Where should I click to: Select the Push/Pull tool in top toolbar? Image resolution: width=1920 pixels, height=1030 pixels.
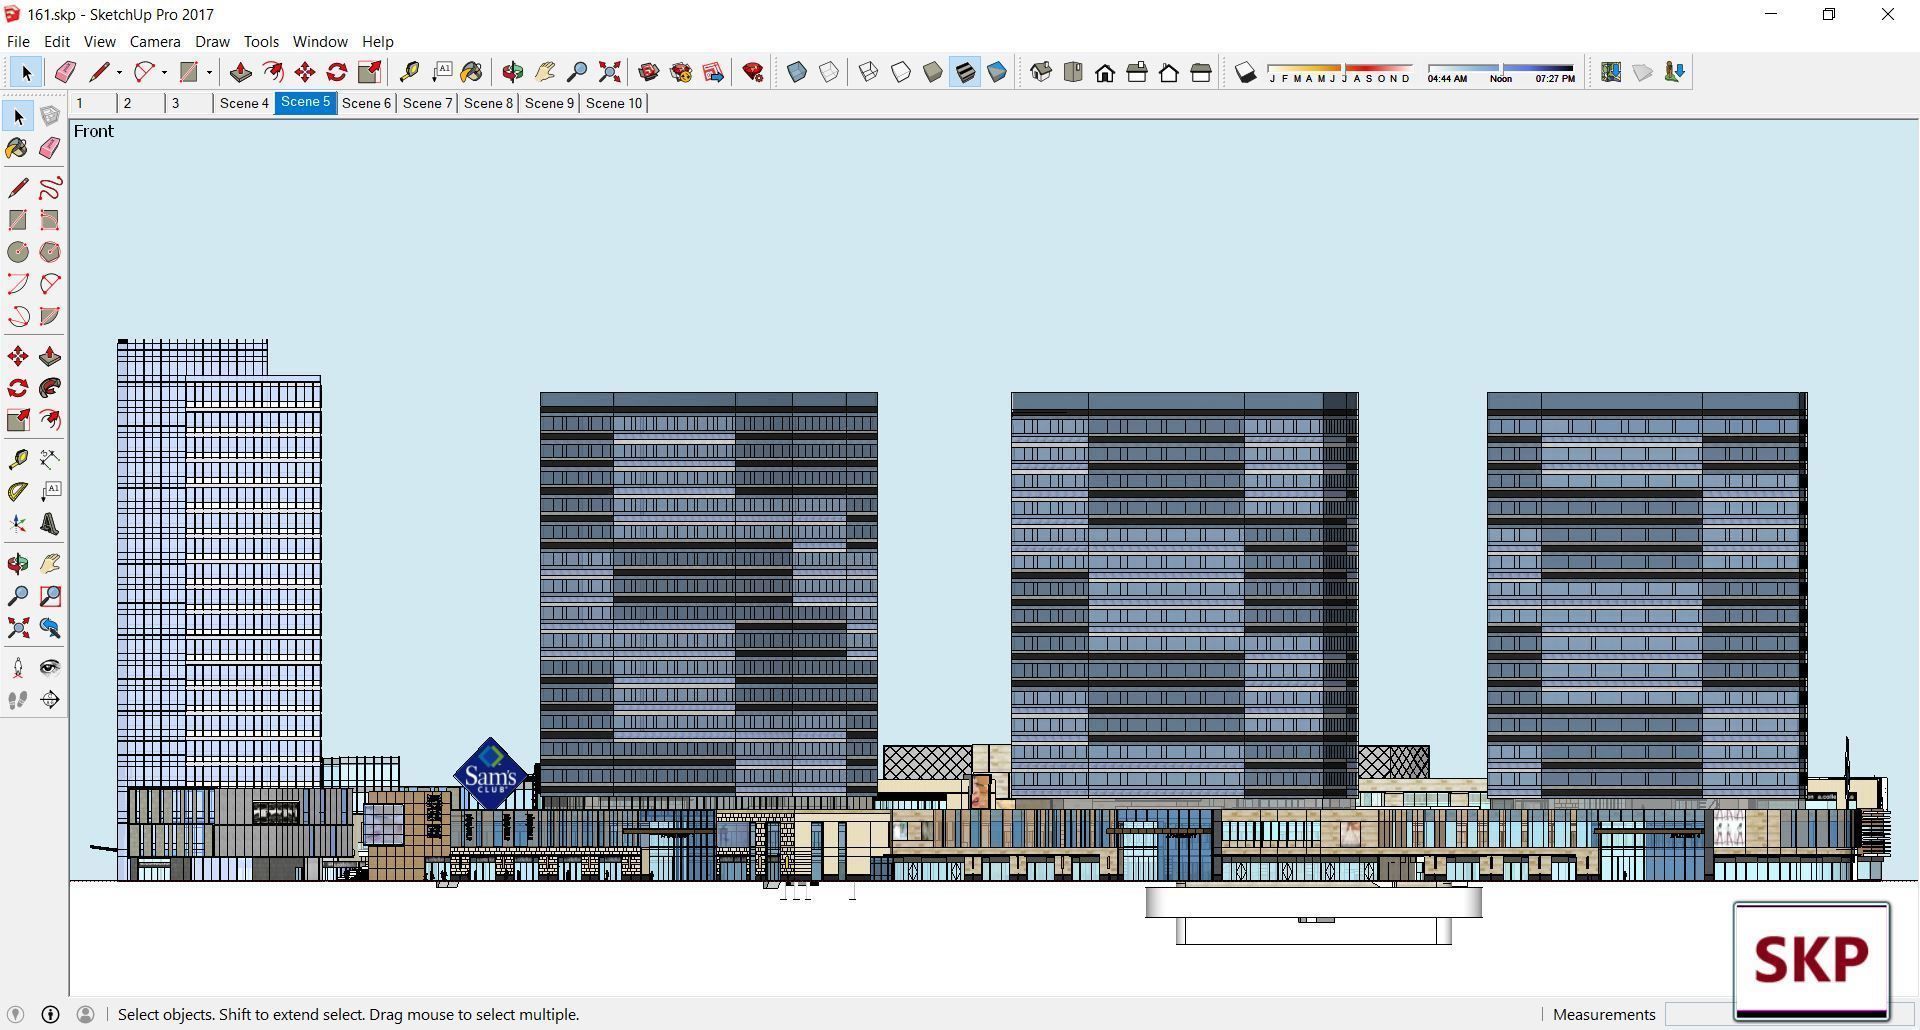pos(240,72)
